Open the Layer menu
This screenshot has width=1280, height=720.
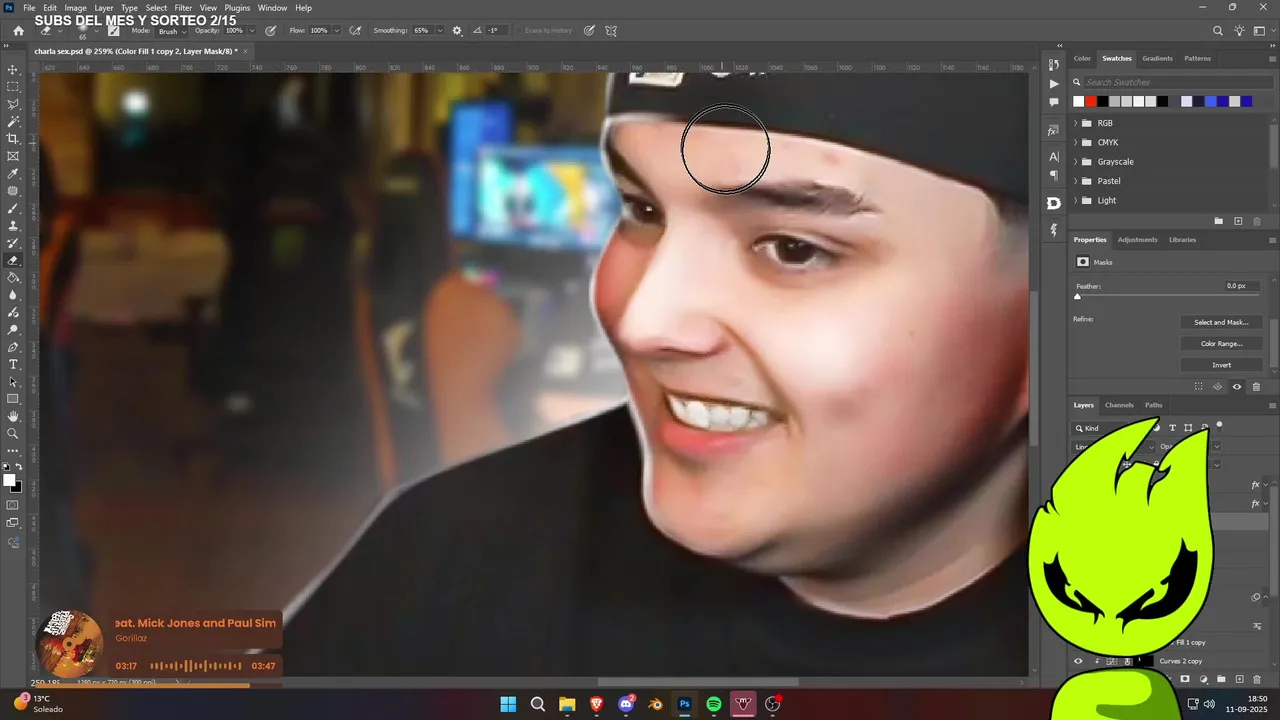[x=104, y=8]
